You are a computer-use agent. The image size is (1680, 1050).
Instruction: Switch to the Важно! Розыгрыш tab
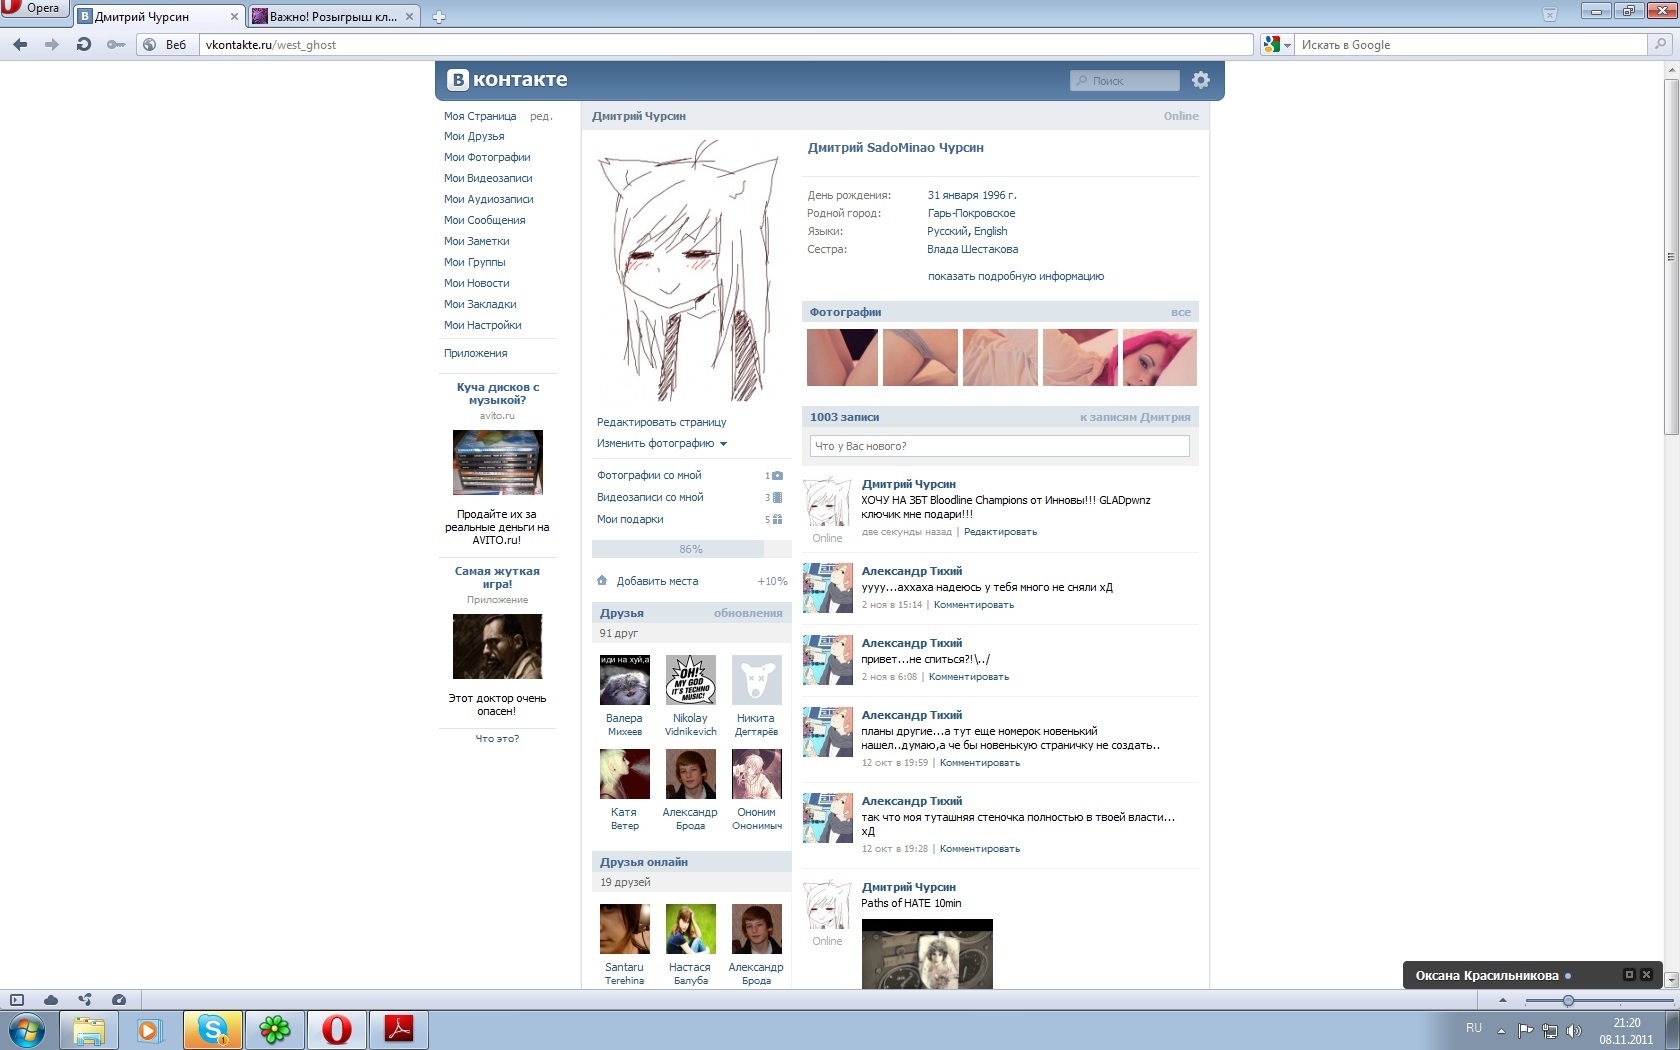click(x=332, y=17)
